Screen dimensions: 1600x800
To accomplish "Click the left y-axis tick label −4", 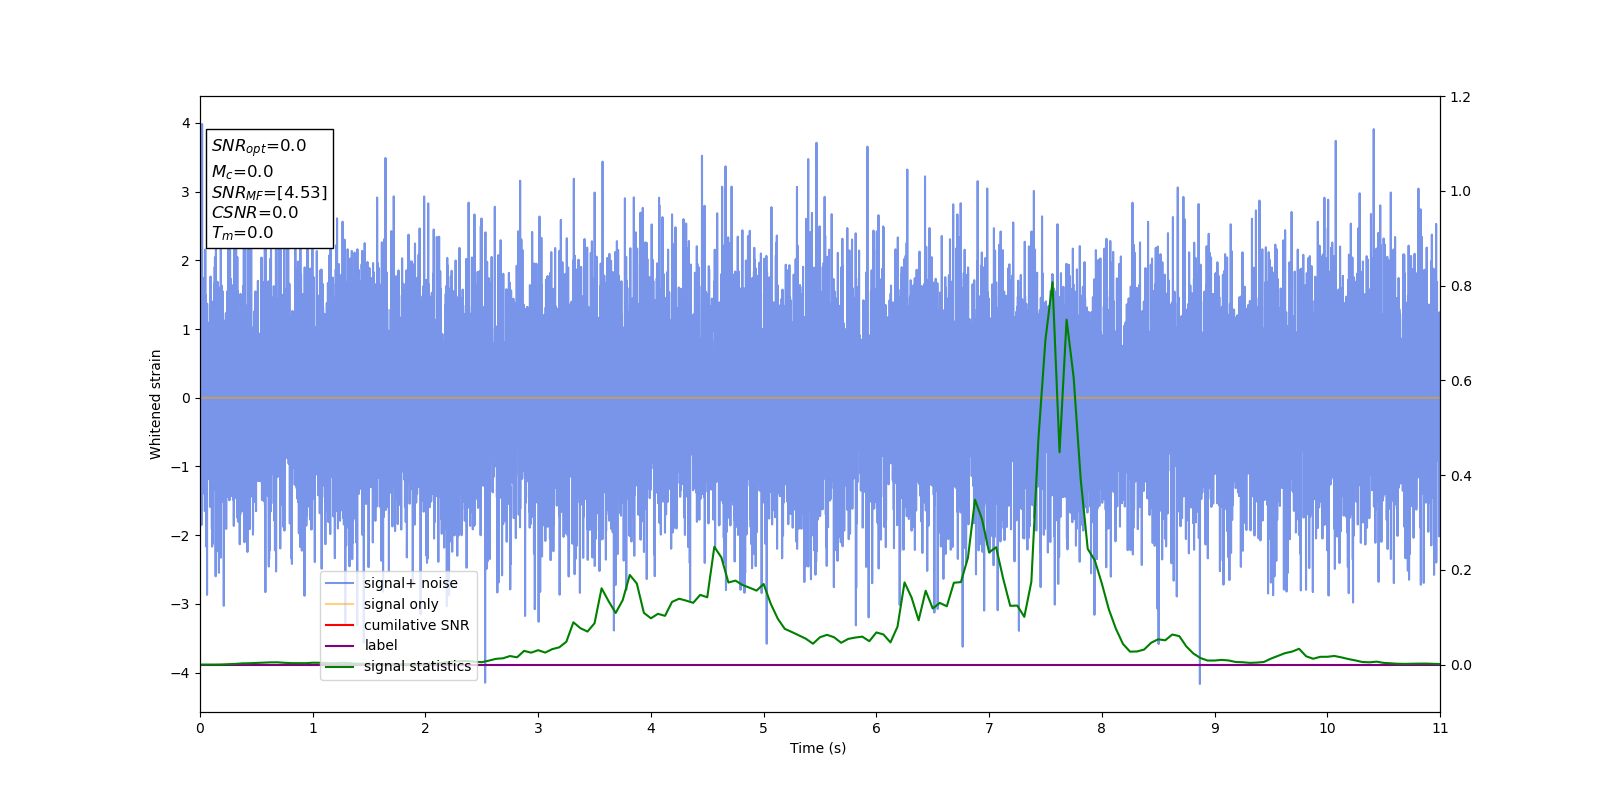I will pyautogui.click(x=181, y=673).
